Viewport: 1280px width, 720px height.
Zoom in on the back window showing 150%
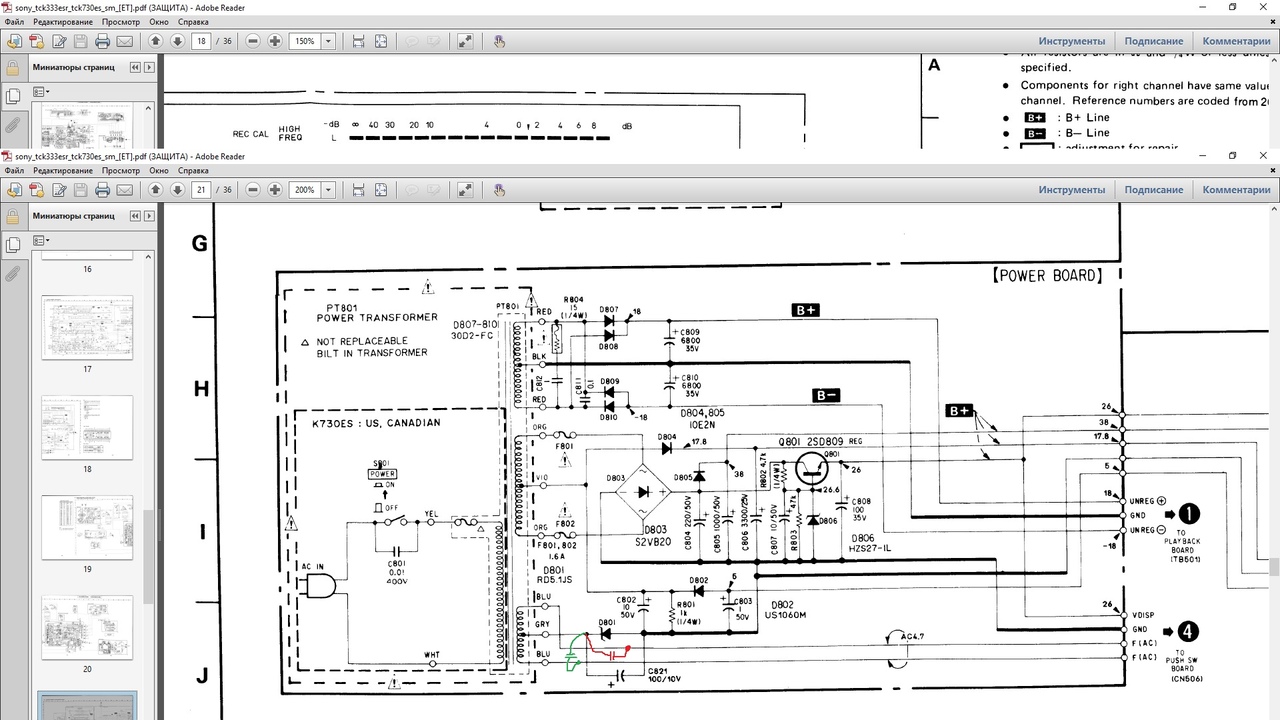pyautogui.click(x=274, y=41)
